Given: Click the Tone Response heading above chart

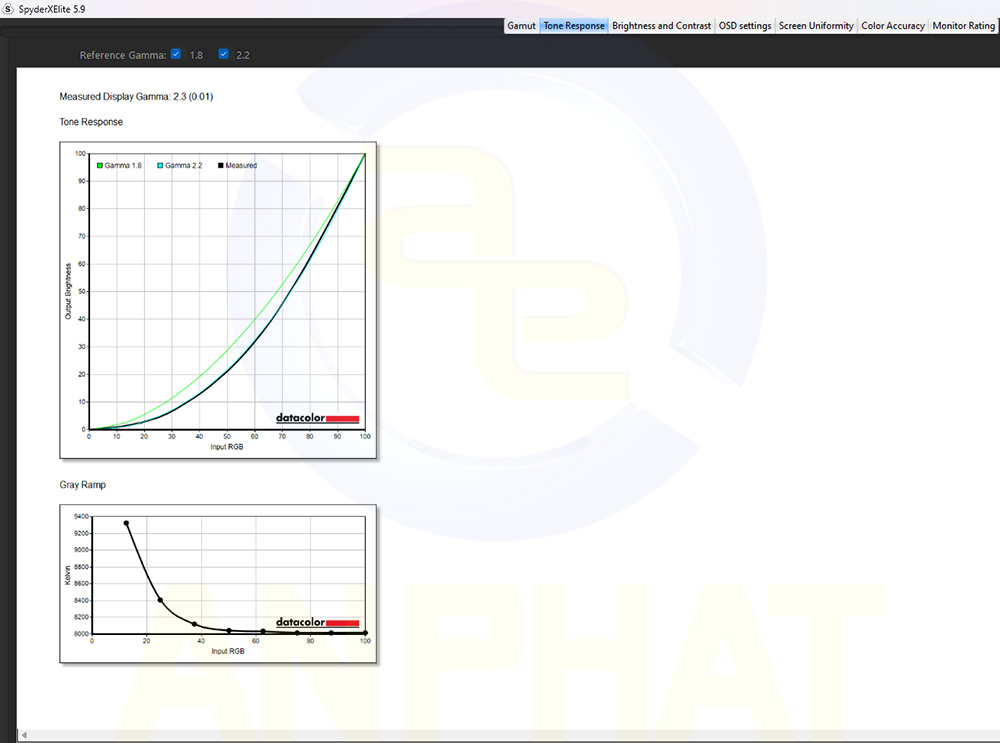Looking at the screenshot, I should tap(91, 122).
